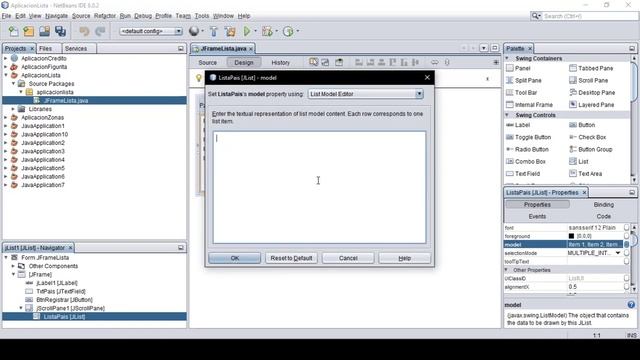Collapse the Swing Containers palette section
This screenshot has height=360, width=640.
click(x=507, y=58)
